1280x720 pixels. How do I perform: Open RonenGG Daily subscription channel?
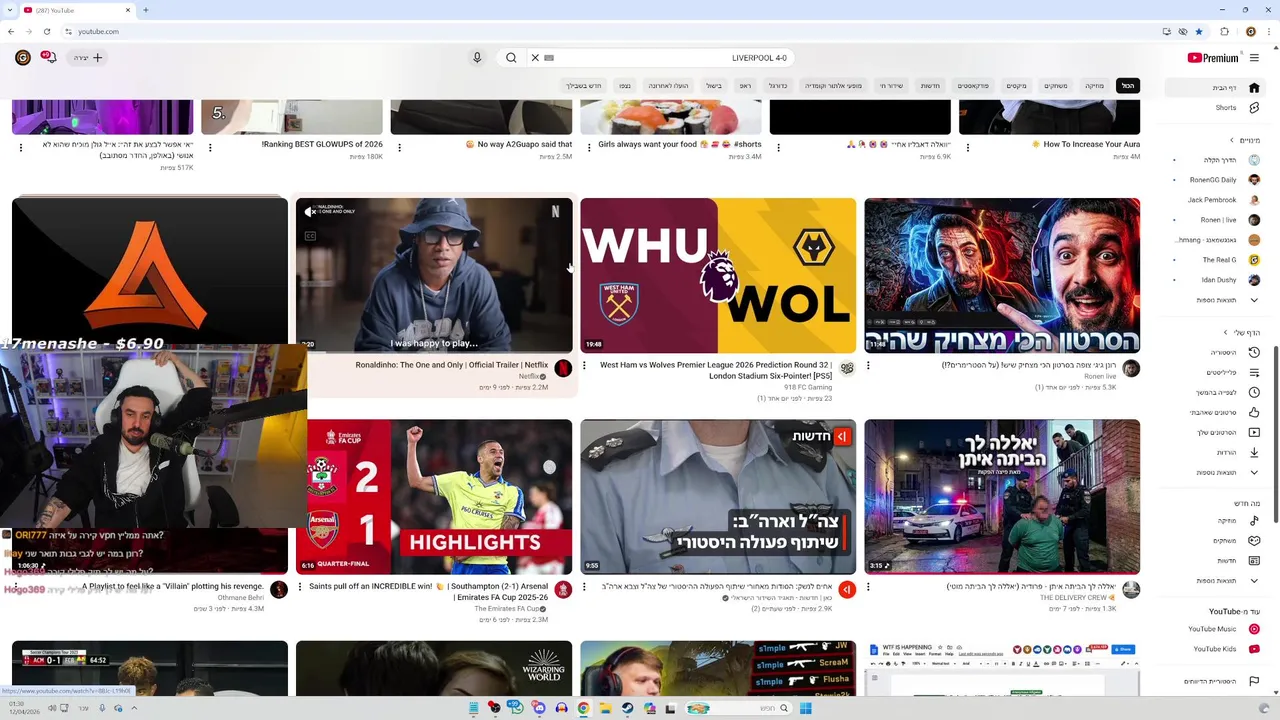1215,180
